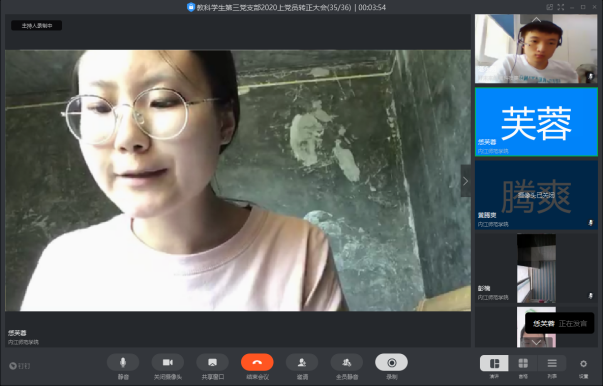Viewport: 603px width, 387px height.
Task: Open the 共享窗口 share window icon
Action: coord(212,362)
